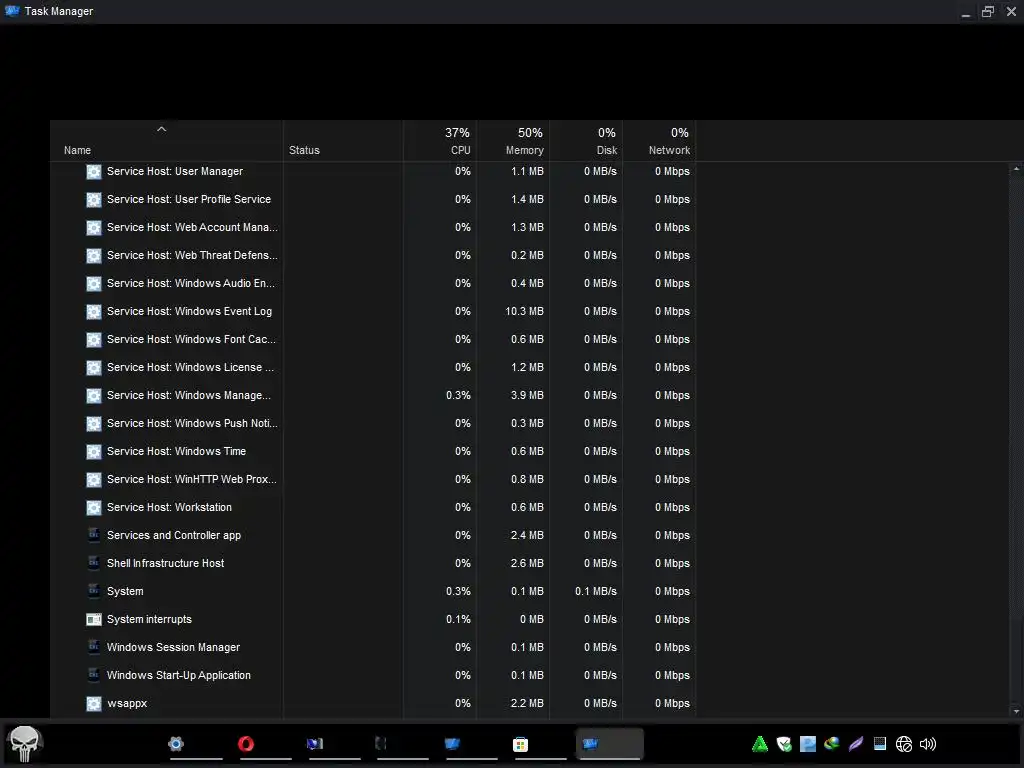Screen dimensions: 1024x768
Task: Click the Services and Controller app process icon
Action: pyautogui.click(x=94, y=535)
